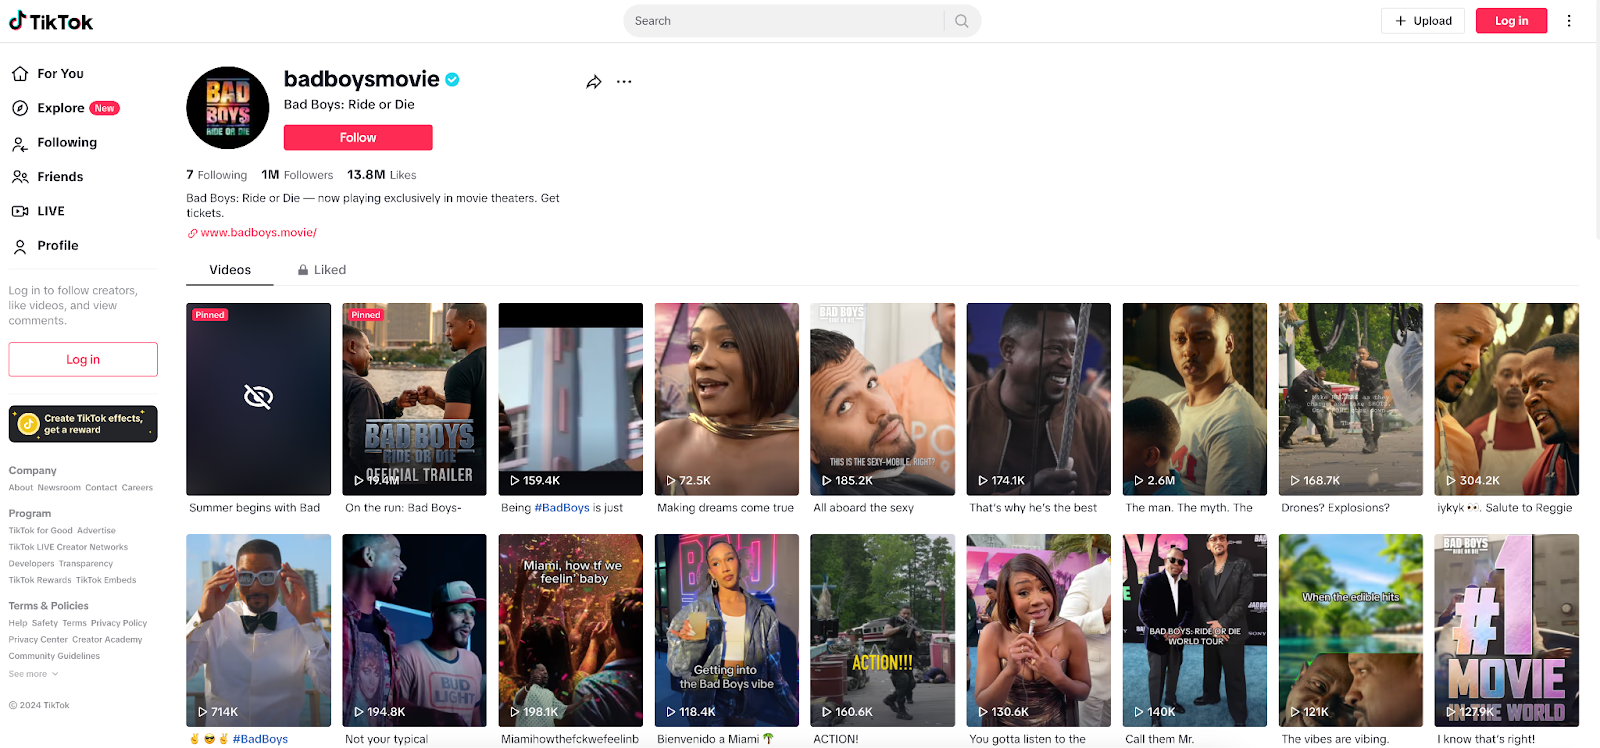Open the video with 130.6K views

[1038, 630]
